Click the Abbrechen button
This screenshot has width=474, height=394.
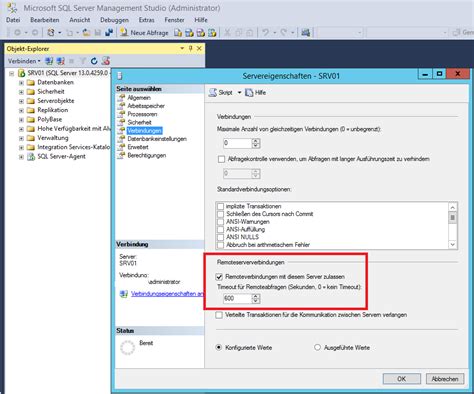pyautogui.click(x=445, y=379)
